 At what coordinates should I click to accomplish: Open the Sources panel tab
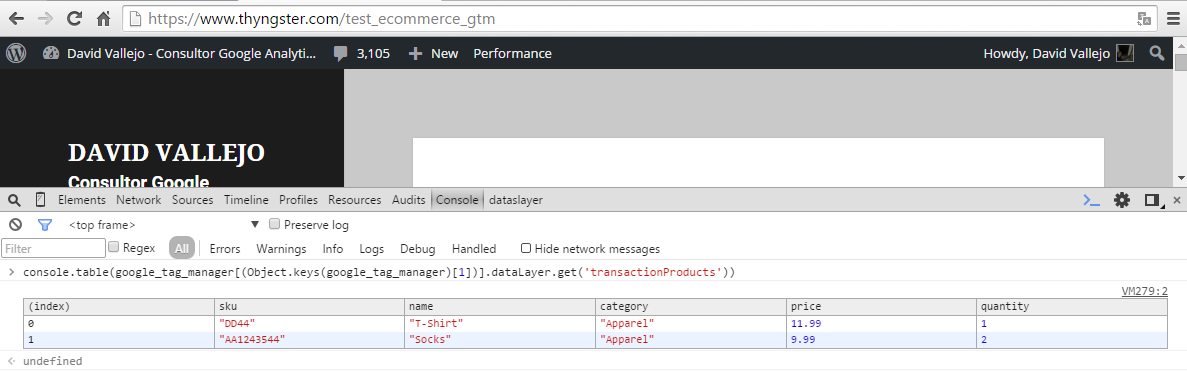coord(192,200)
